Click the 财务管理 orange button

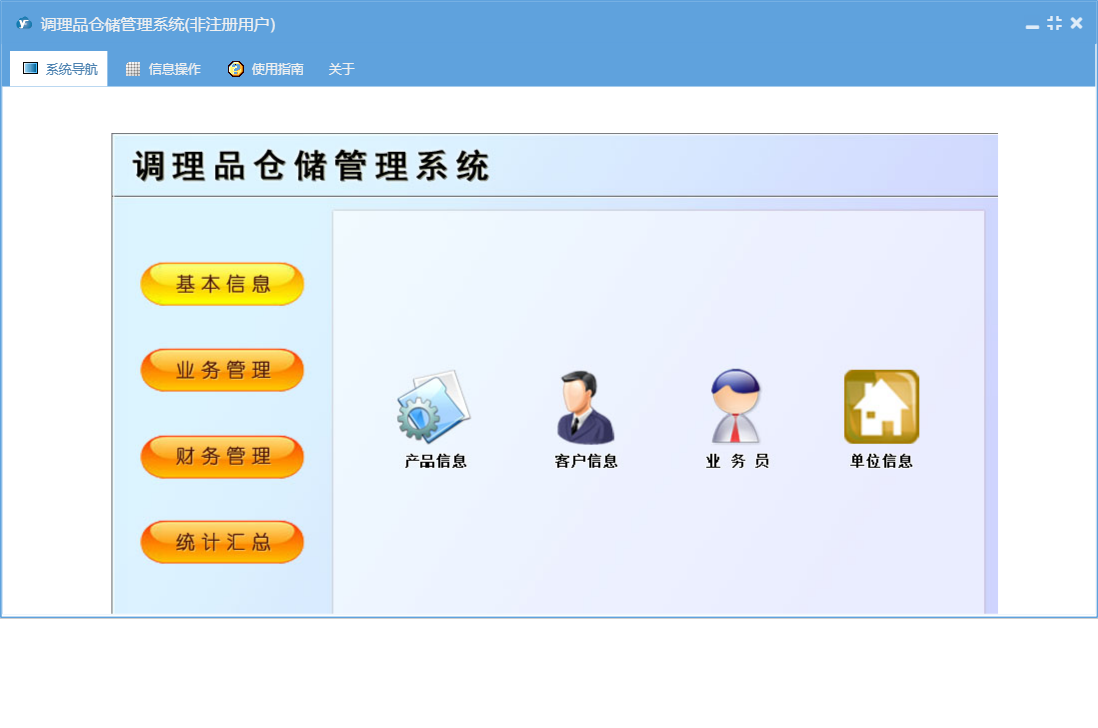click(222, 456)
